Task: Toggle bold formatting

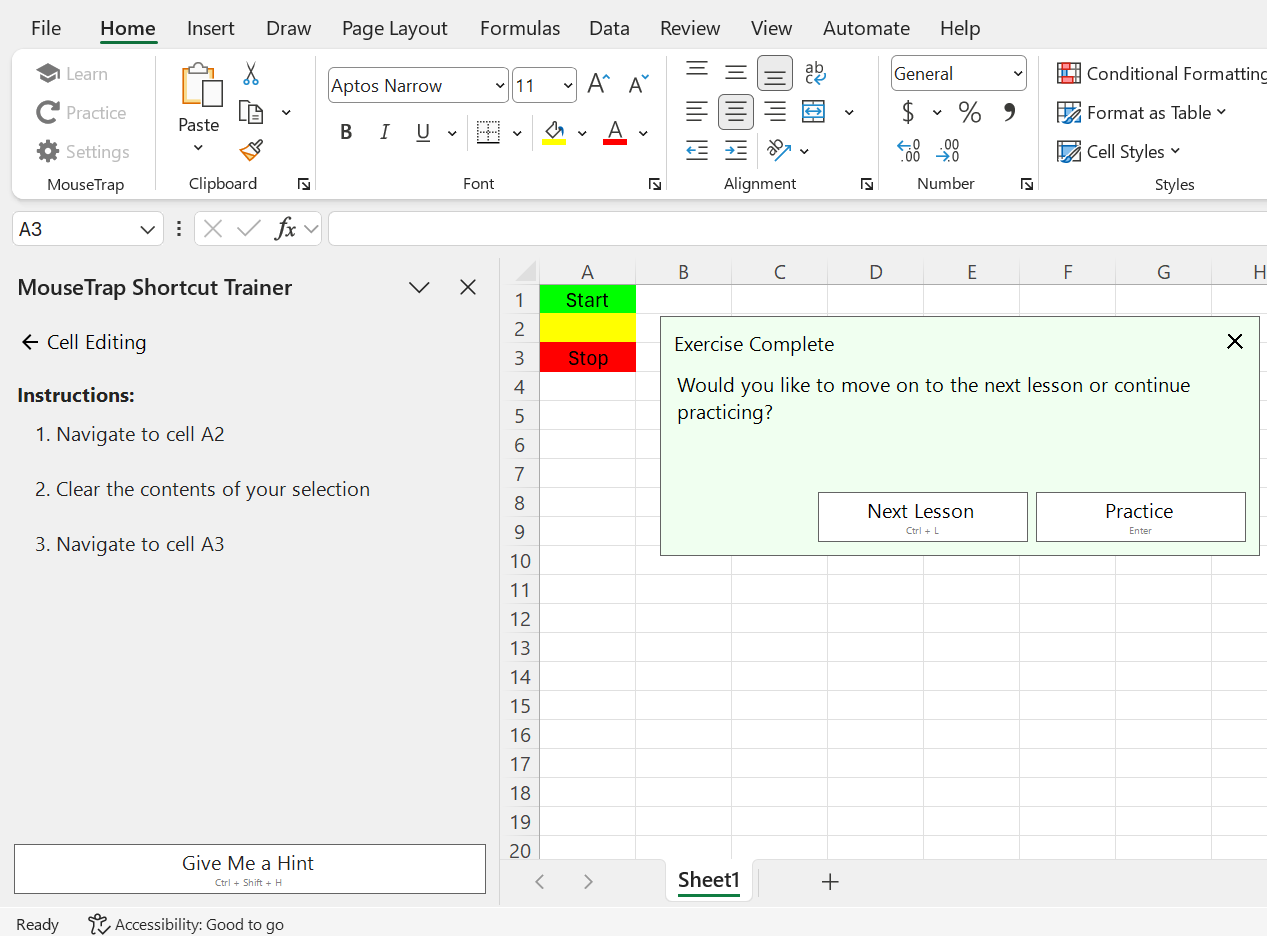Action: pos(345,131)
